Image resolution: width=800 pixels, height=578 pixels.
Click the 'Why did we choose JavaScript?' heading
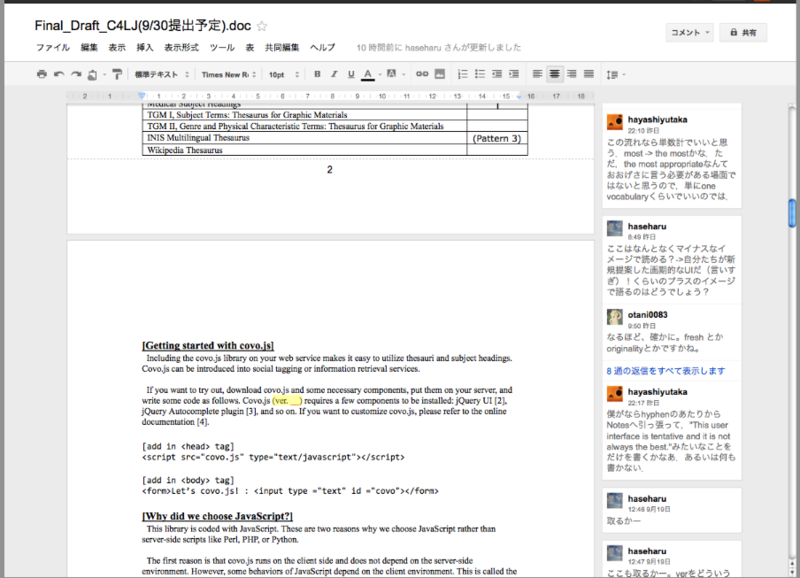(217, 516)
